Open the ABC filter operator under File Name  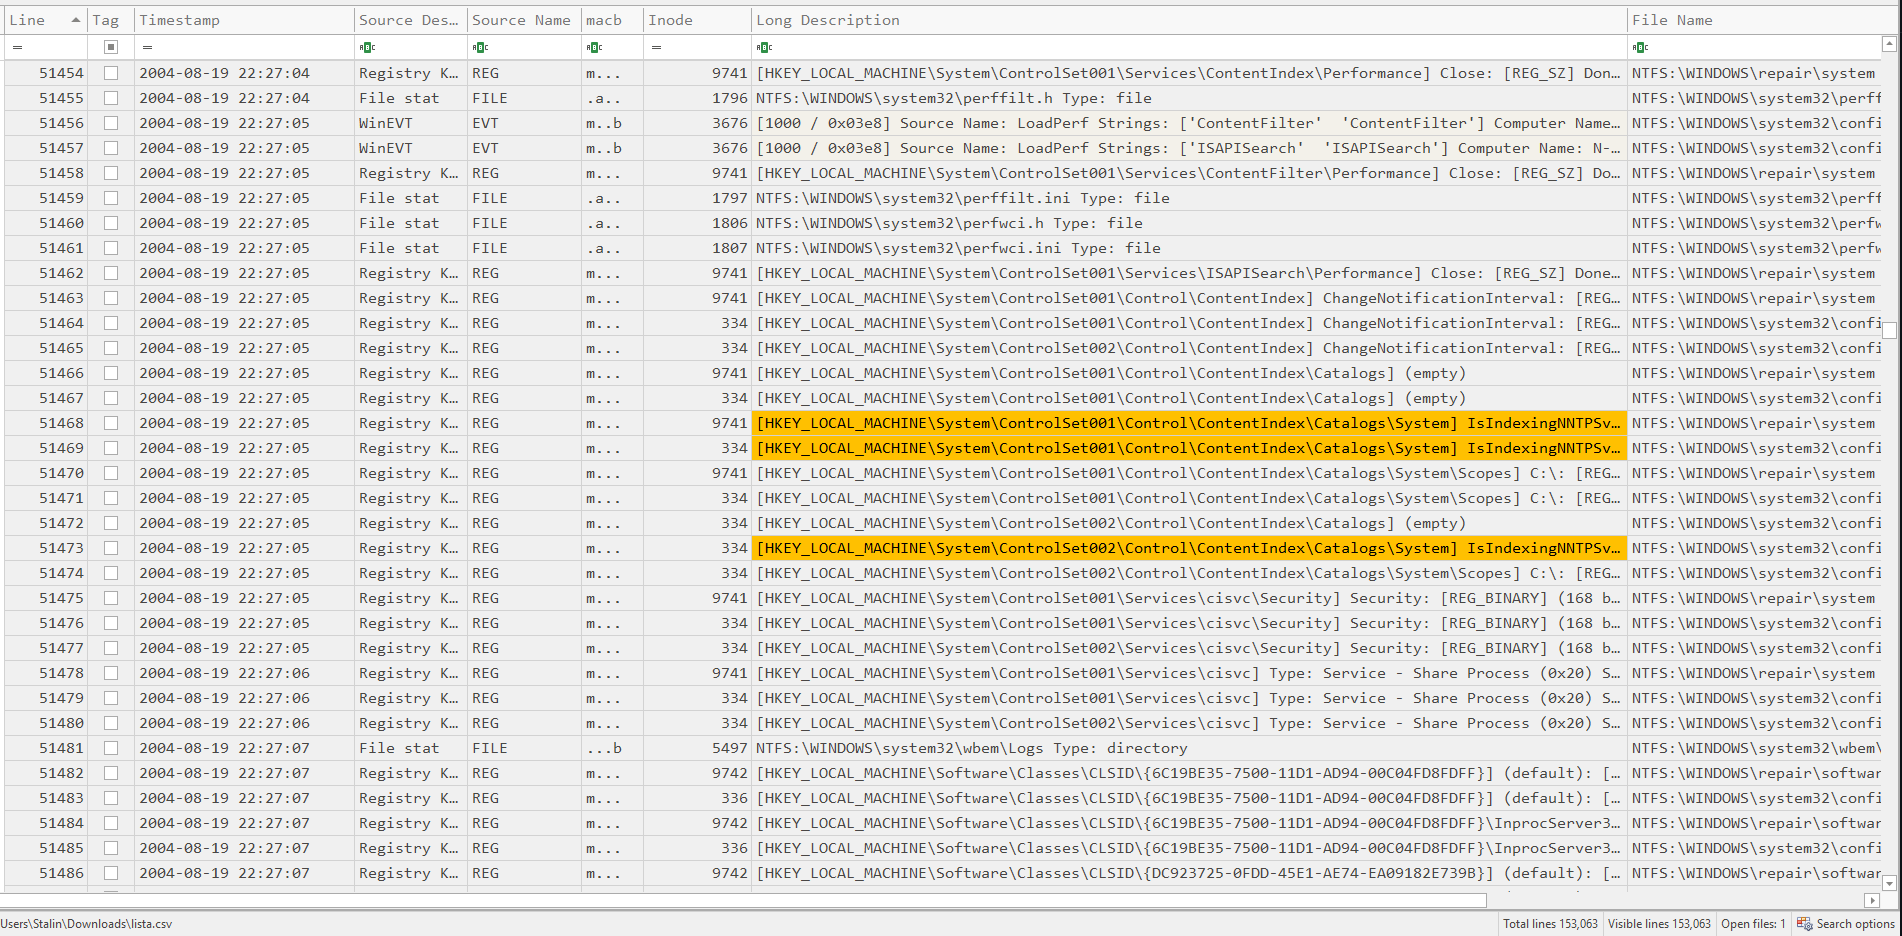point(1640,47)
